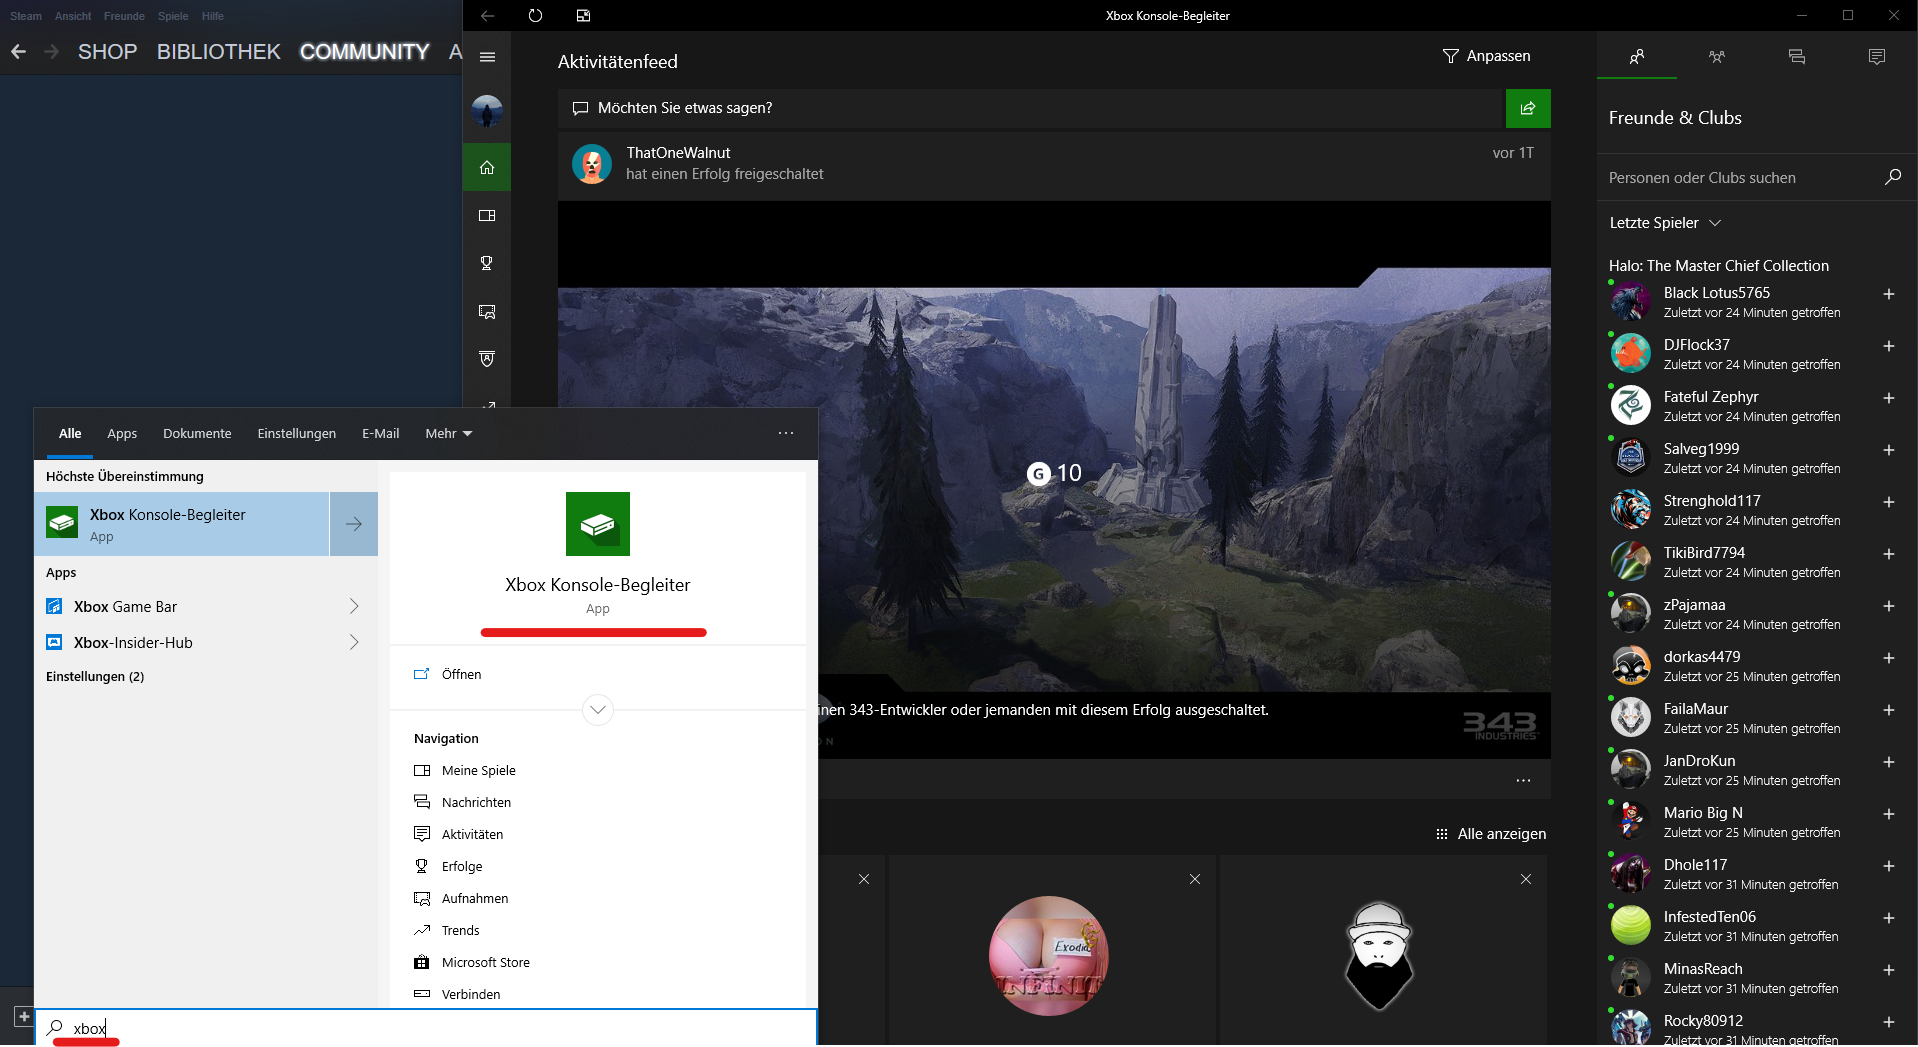Add Black Lotus5765 as friend
This screenshot has width=1918, height=1047.
(1888, 294)
